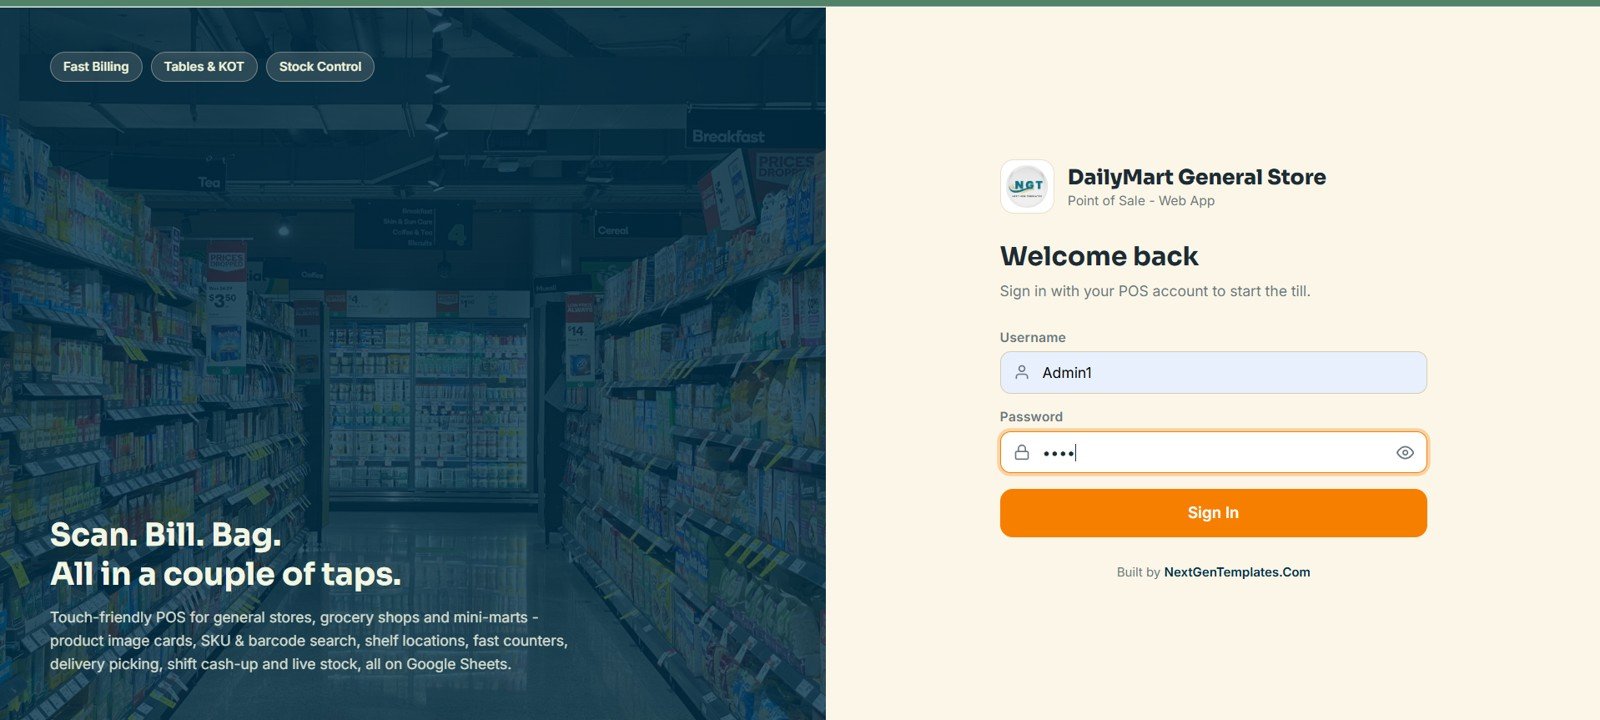Click the DailyMart General Store title
This screenshot has width=1600, height=720.
(x=1197, y=177)
